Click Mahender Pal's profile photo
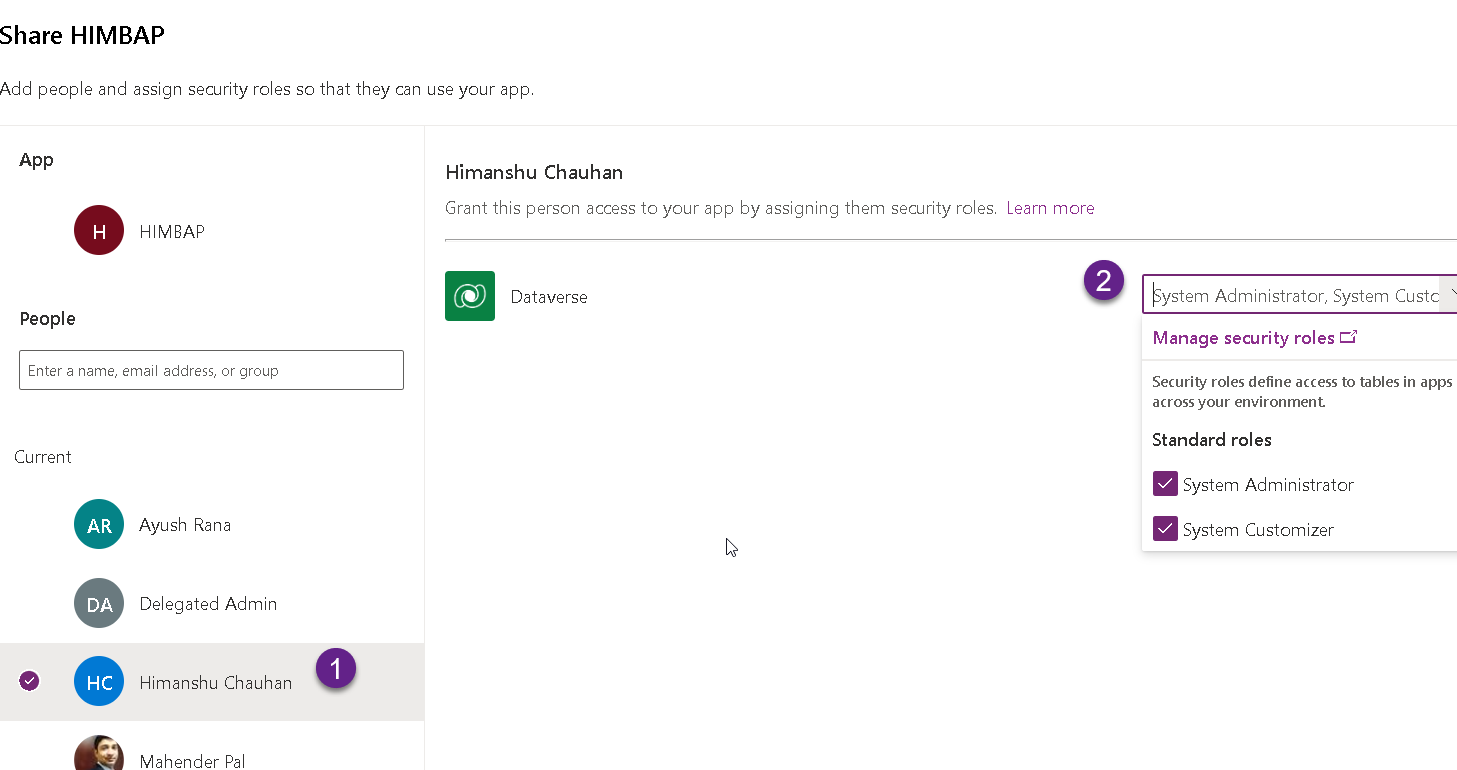The image size is (1457, 770). tap(99, 755)
